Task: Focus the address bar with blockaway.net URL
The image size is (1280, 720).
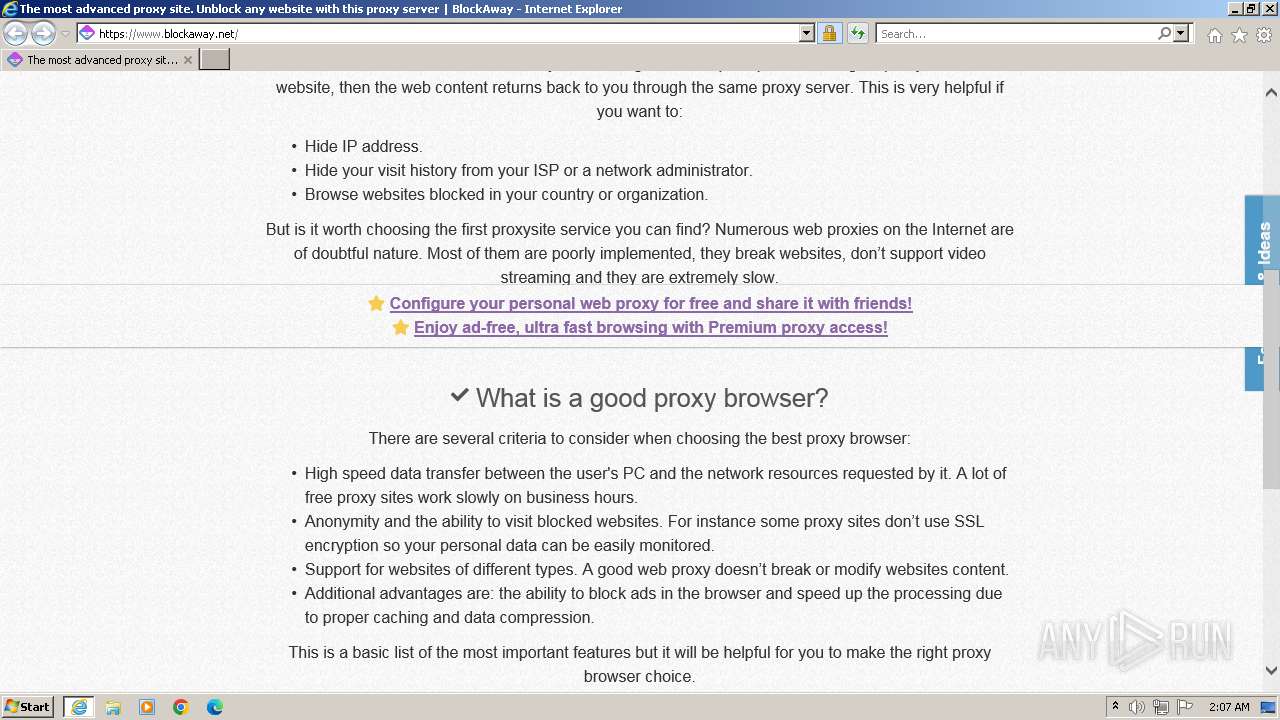Action: point(448,33)
